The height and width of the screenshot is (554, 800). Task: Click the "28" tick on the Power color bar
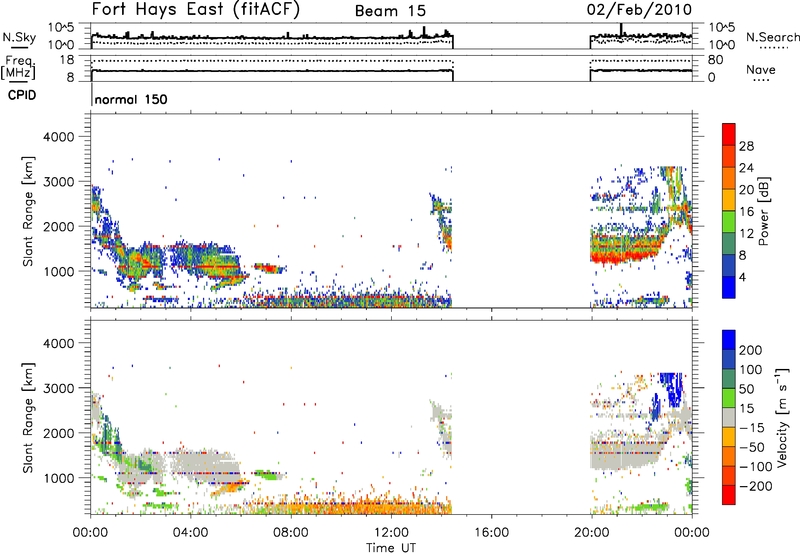point(746,146)
